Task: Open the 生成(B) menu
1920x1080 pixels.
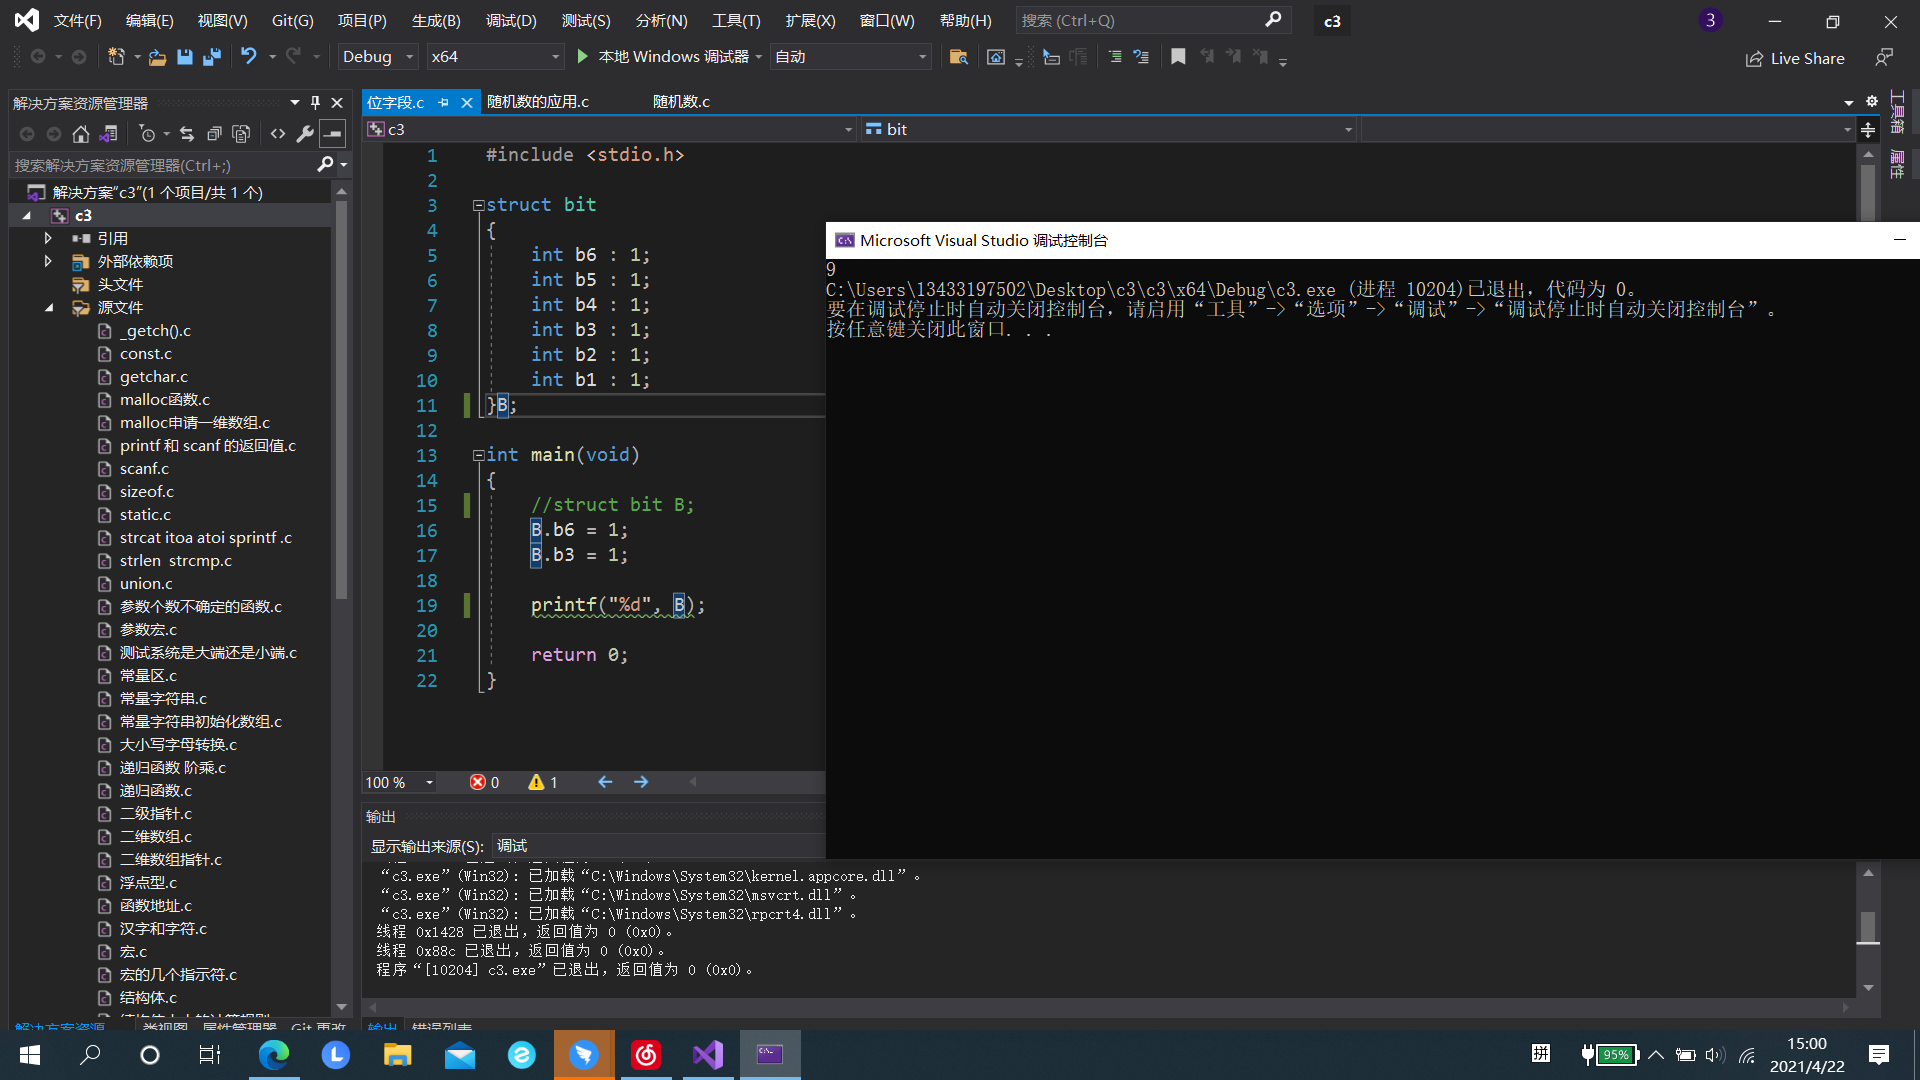Action: (x=436, y=20)
